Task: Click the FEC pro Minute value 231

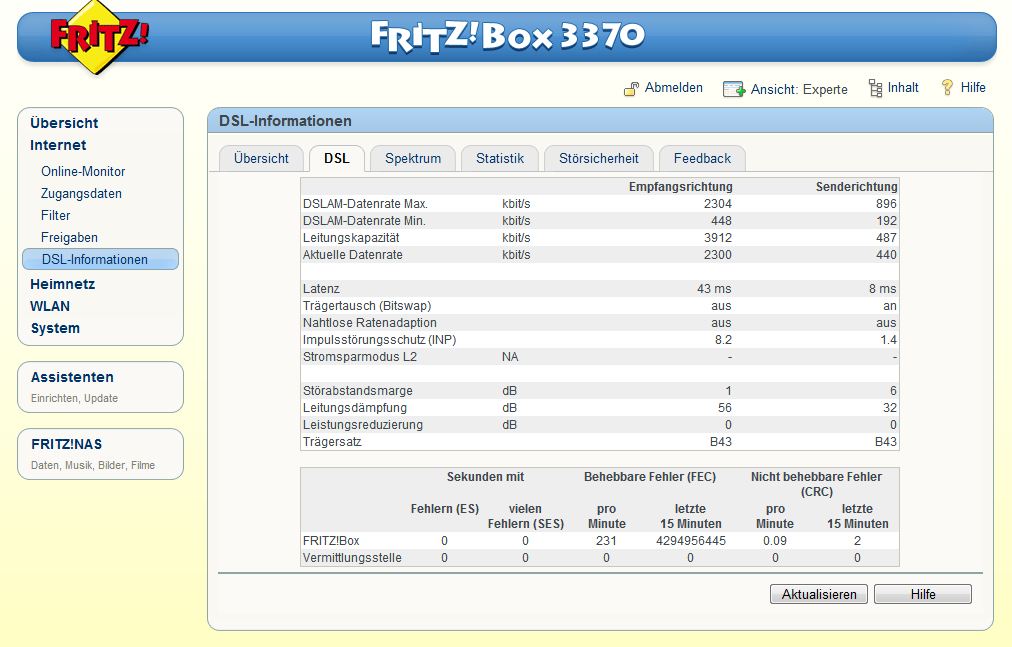Action: click(606, 540)
